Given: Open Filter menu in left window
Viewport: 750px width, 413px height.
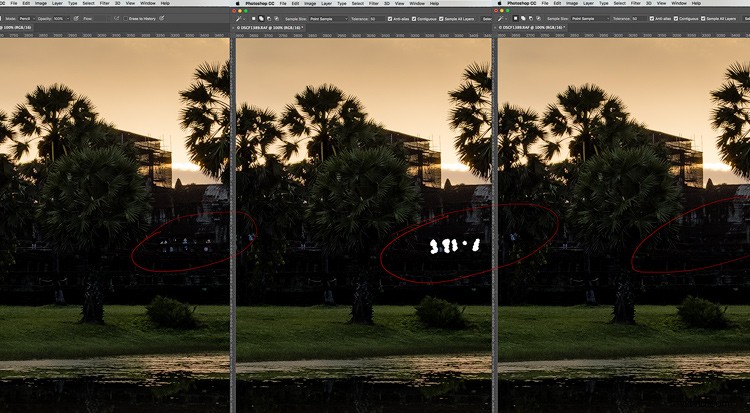Looking at the screenshot, I should 105,3.
